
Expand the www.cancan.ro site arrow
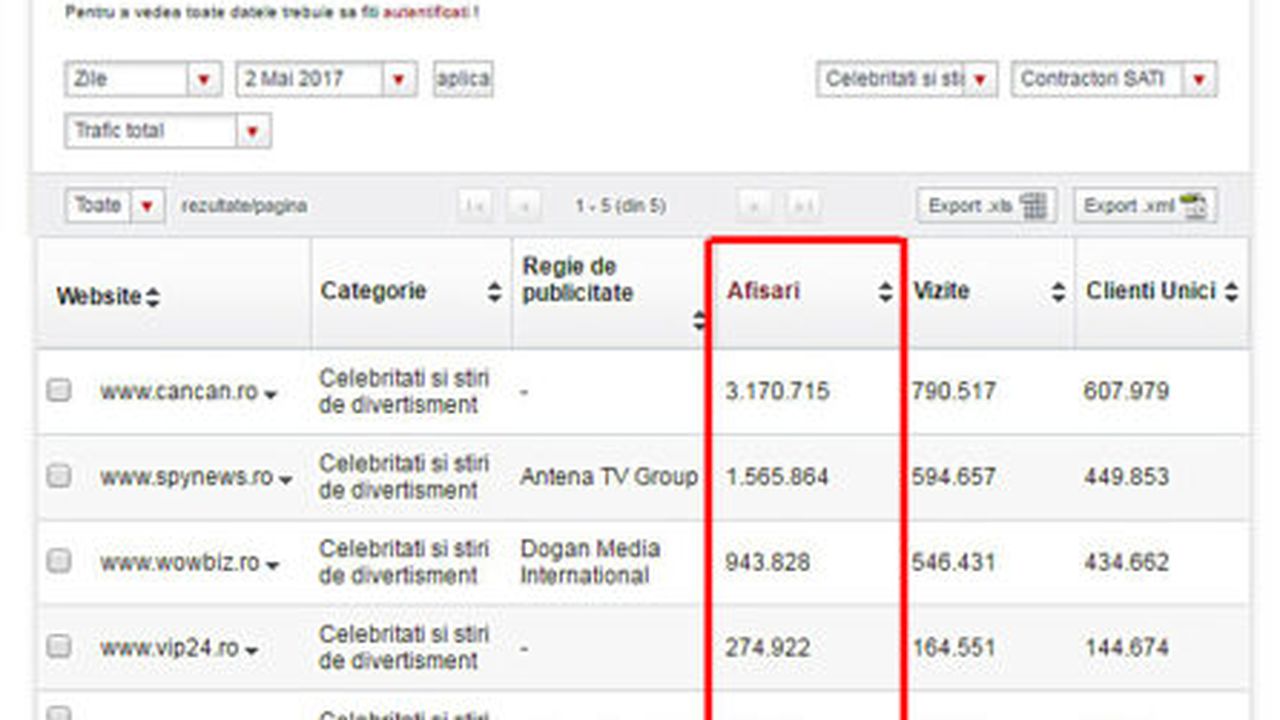pos(270,395)
